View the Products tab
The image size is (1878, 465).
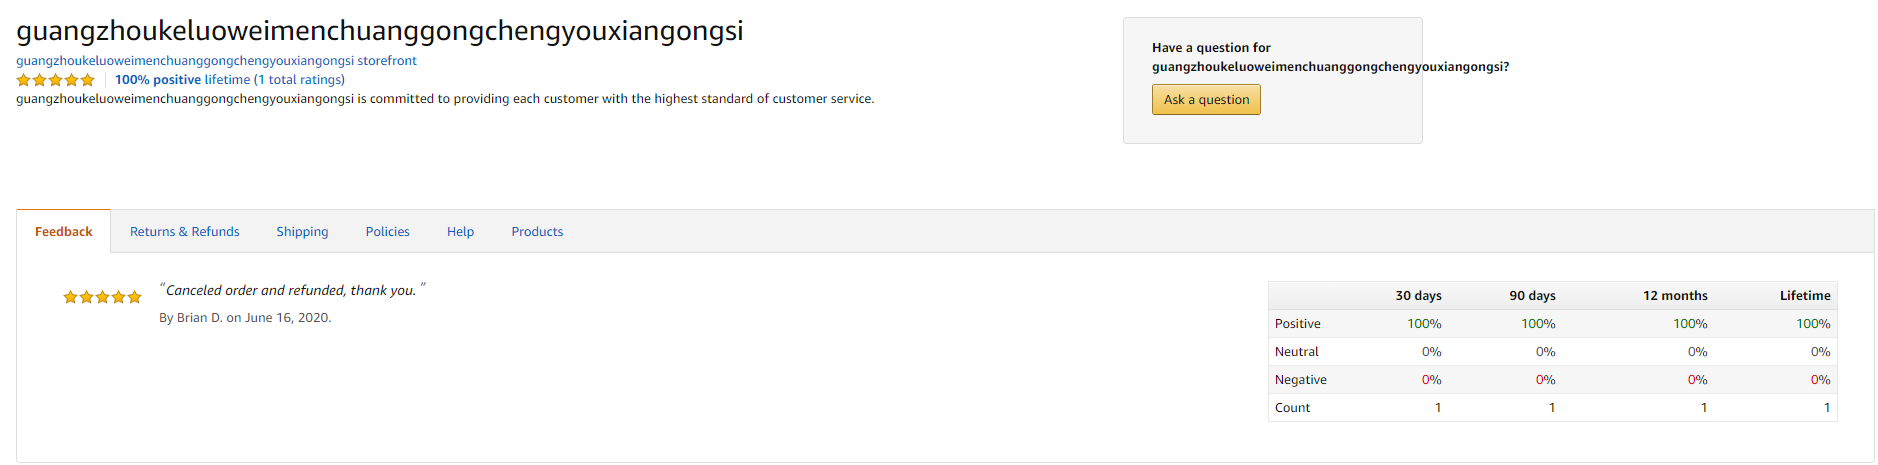pos(537,232)
